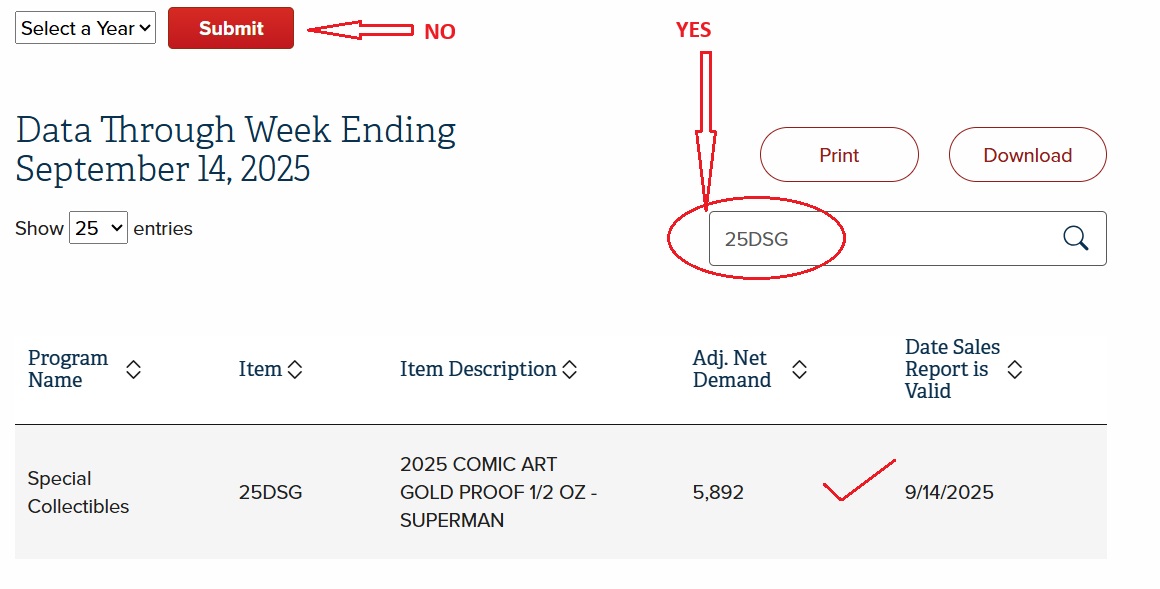Click sort arrows next to Adj. Net Demand
Viewport: 1160px width, 589px height.
pos(799,370)
